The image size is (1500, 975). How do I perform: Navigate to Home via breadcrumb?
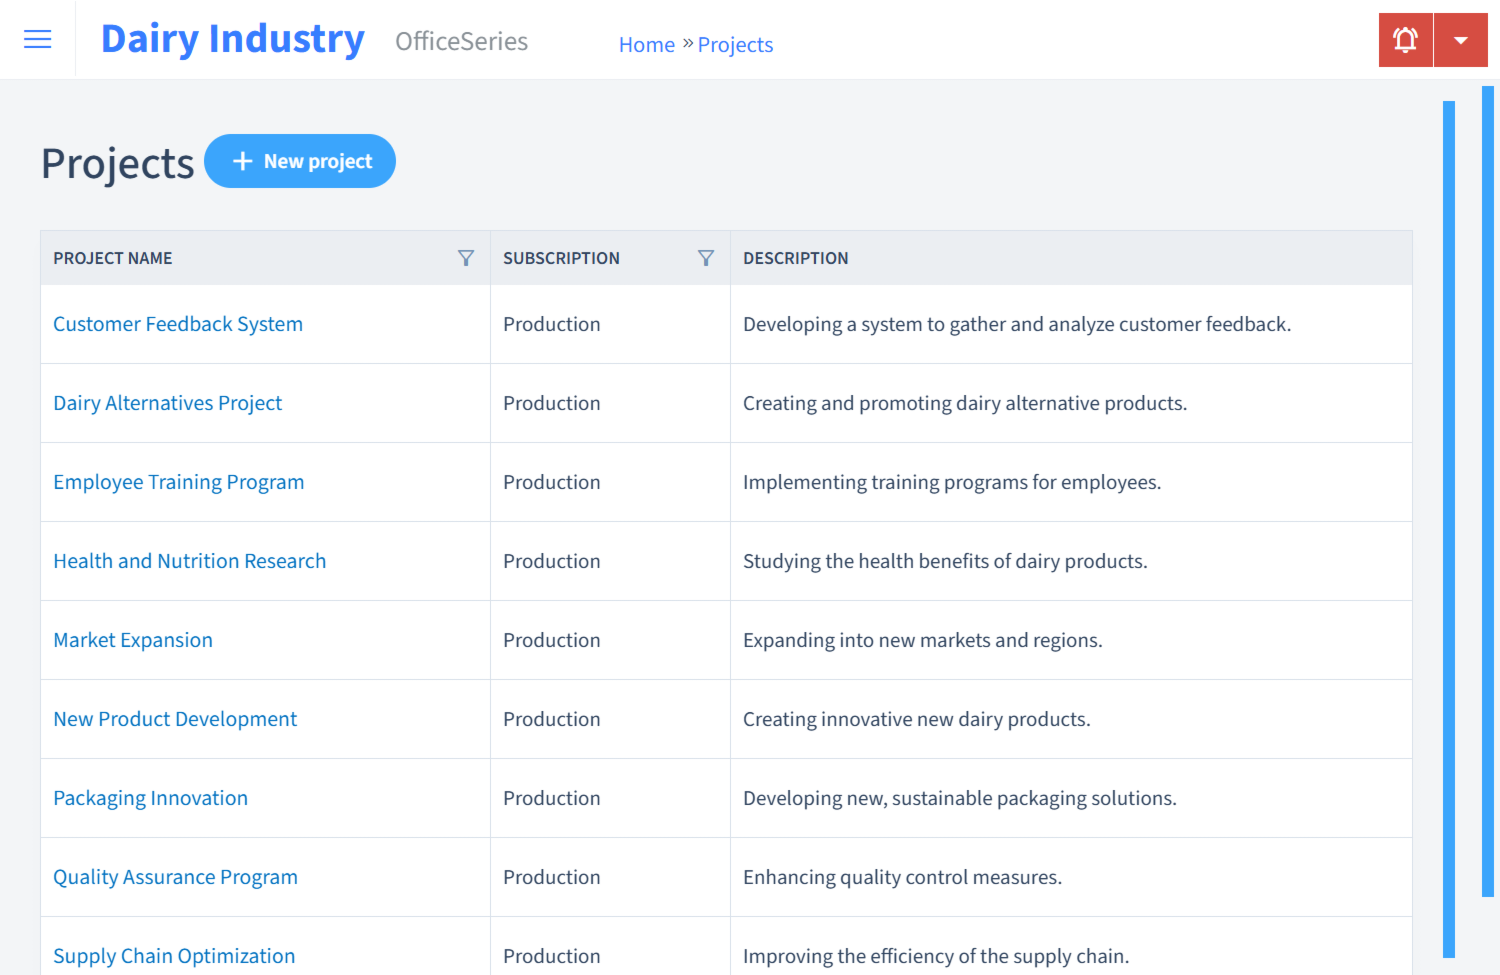pos(646,44)
